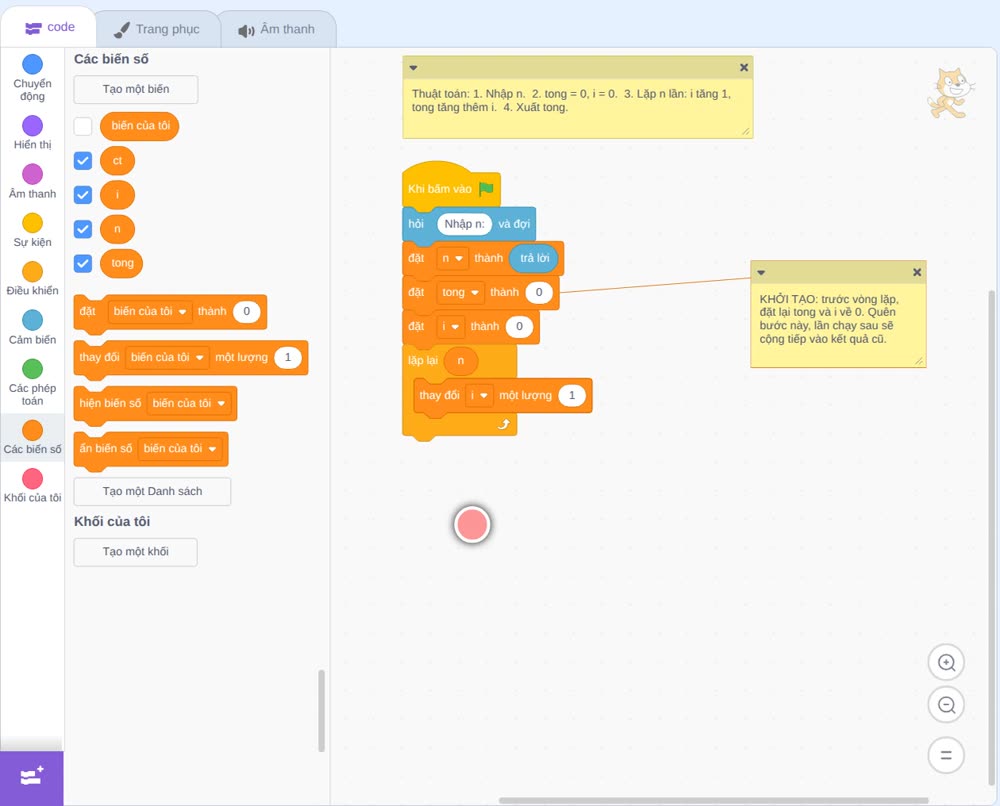The width and height of the screenshot is (1000, 806).
Task: Switch to the code tab
Action: (x=49, y=27)
